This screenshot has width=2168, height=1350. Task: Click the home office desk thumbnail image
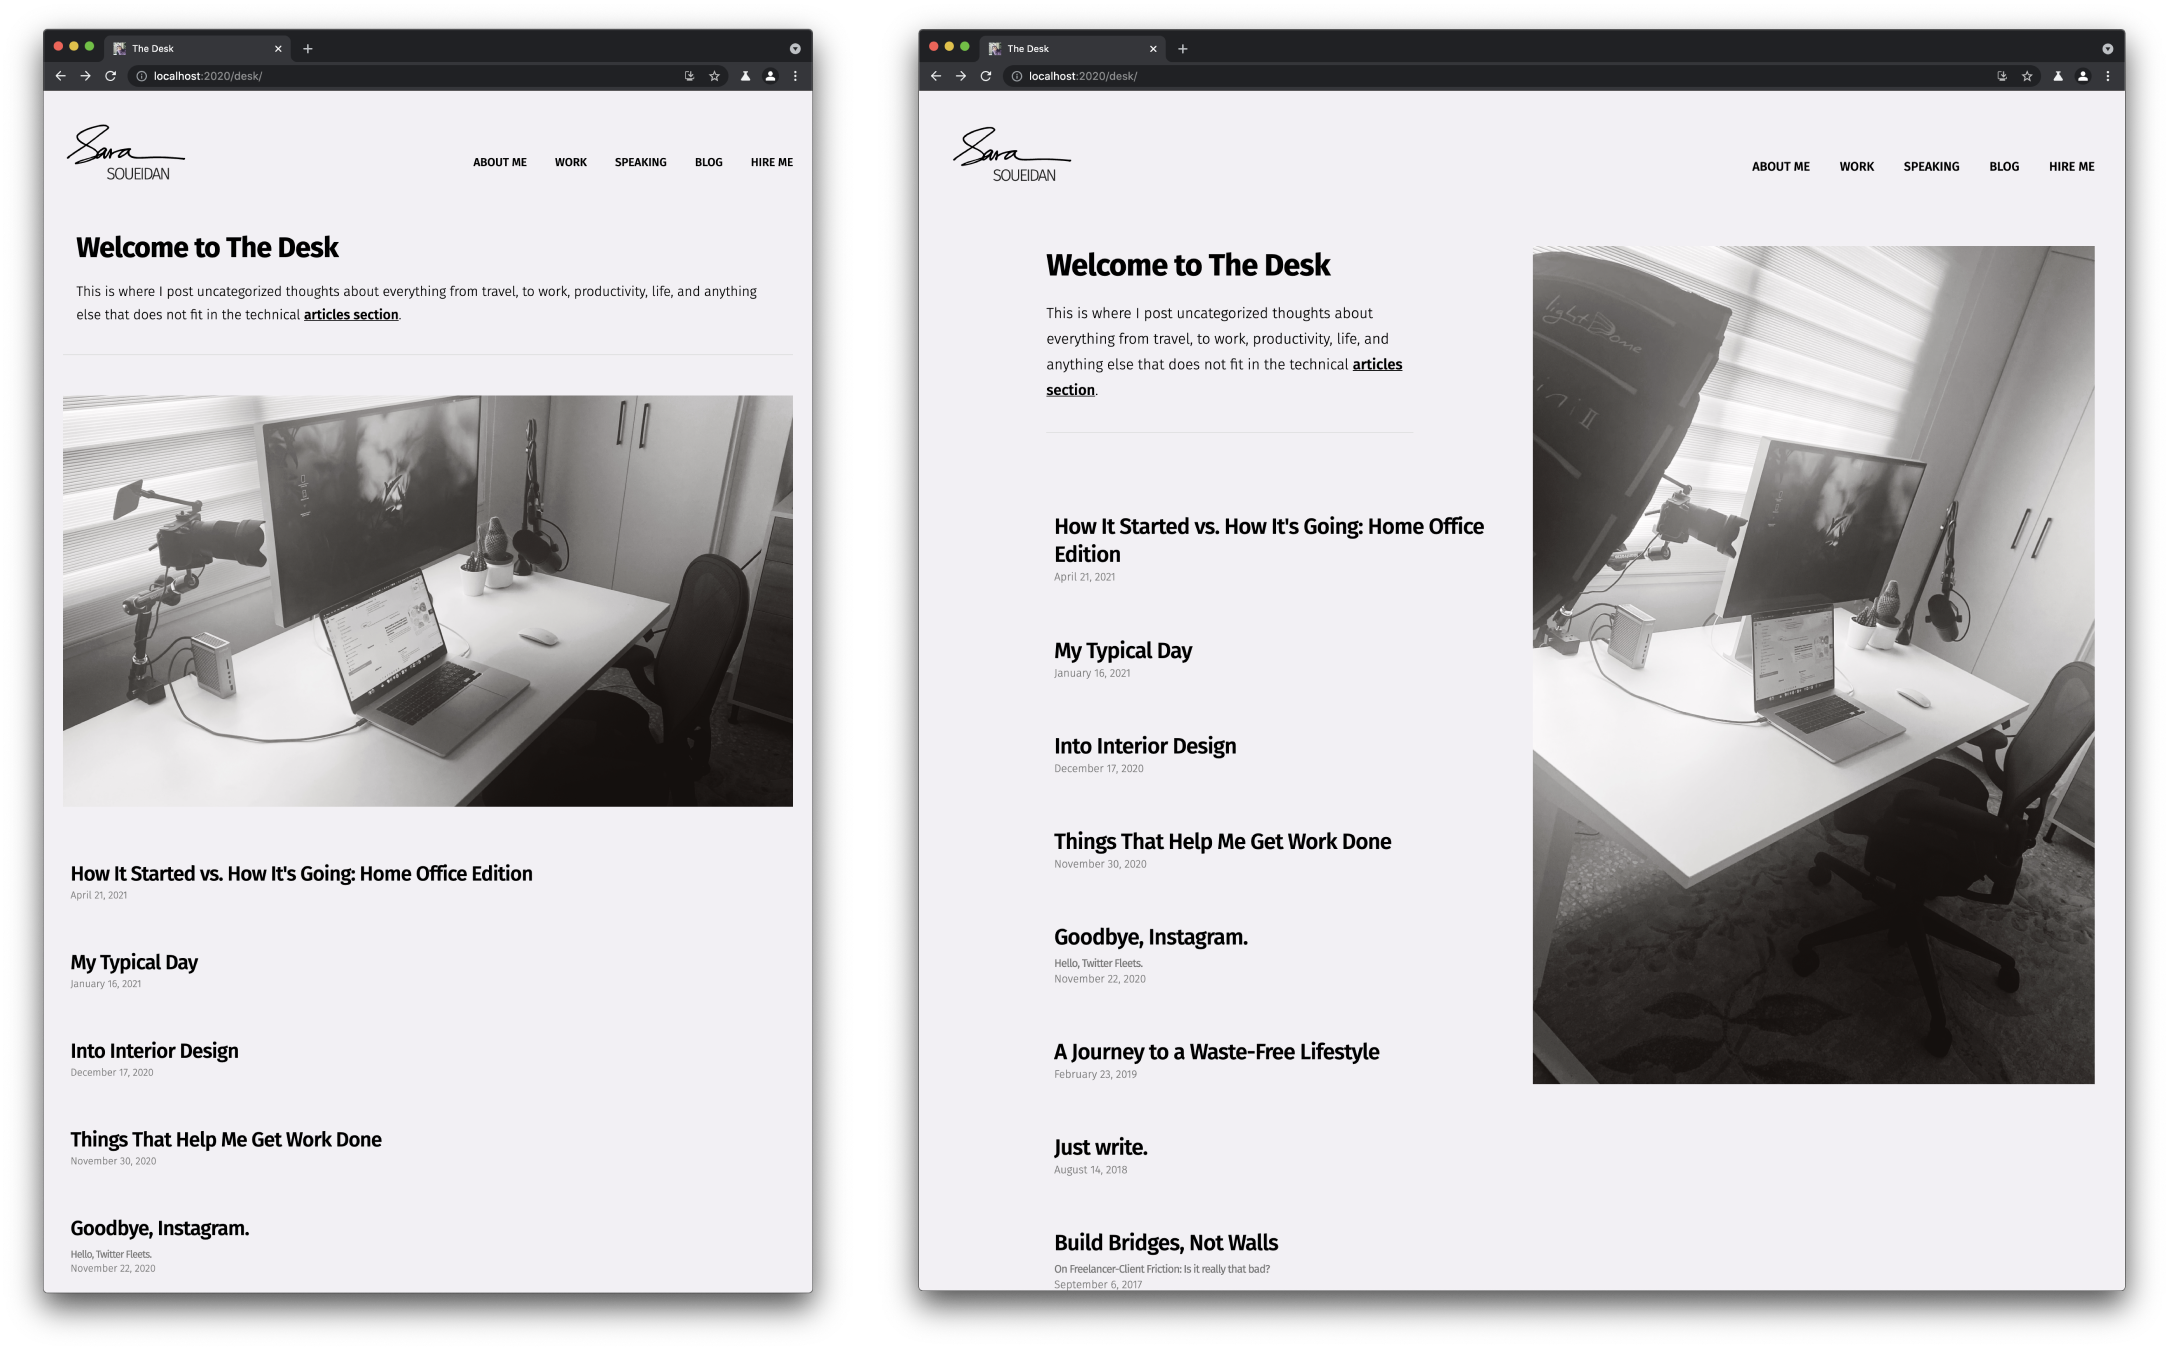click(428, 600)
